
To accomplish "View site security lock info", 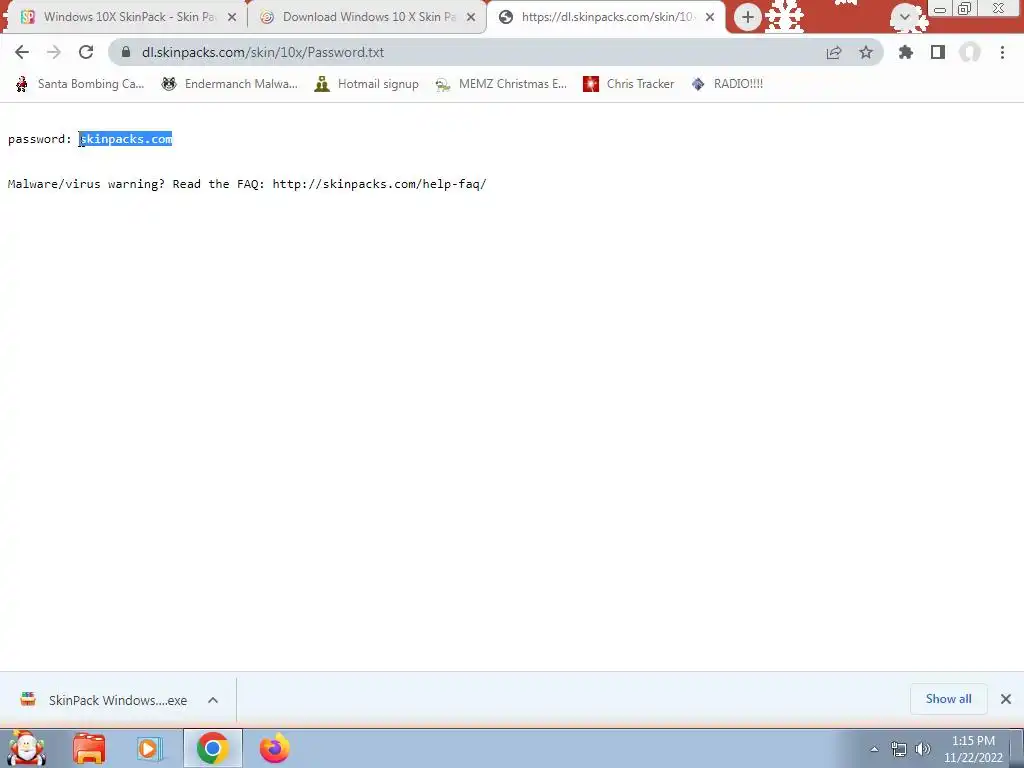I will 126,52.
